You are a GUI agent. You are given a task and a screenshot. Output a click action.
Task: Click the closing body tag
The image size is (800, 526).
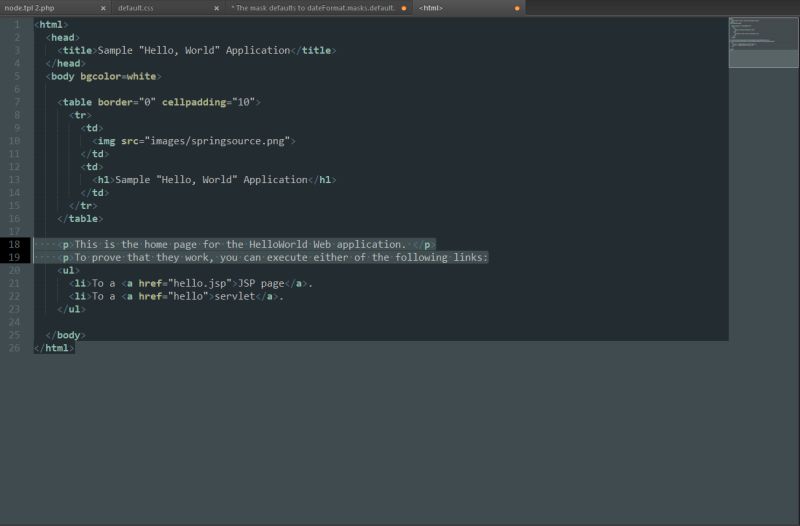pyautogui.click(x=65, y=335)
